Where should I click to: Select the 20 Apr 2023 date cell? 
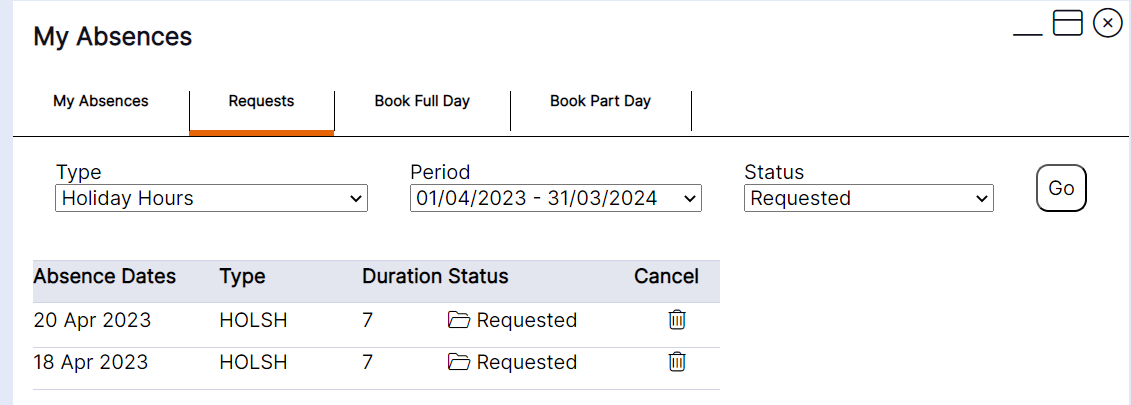point(92,320)
